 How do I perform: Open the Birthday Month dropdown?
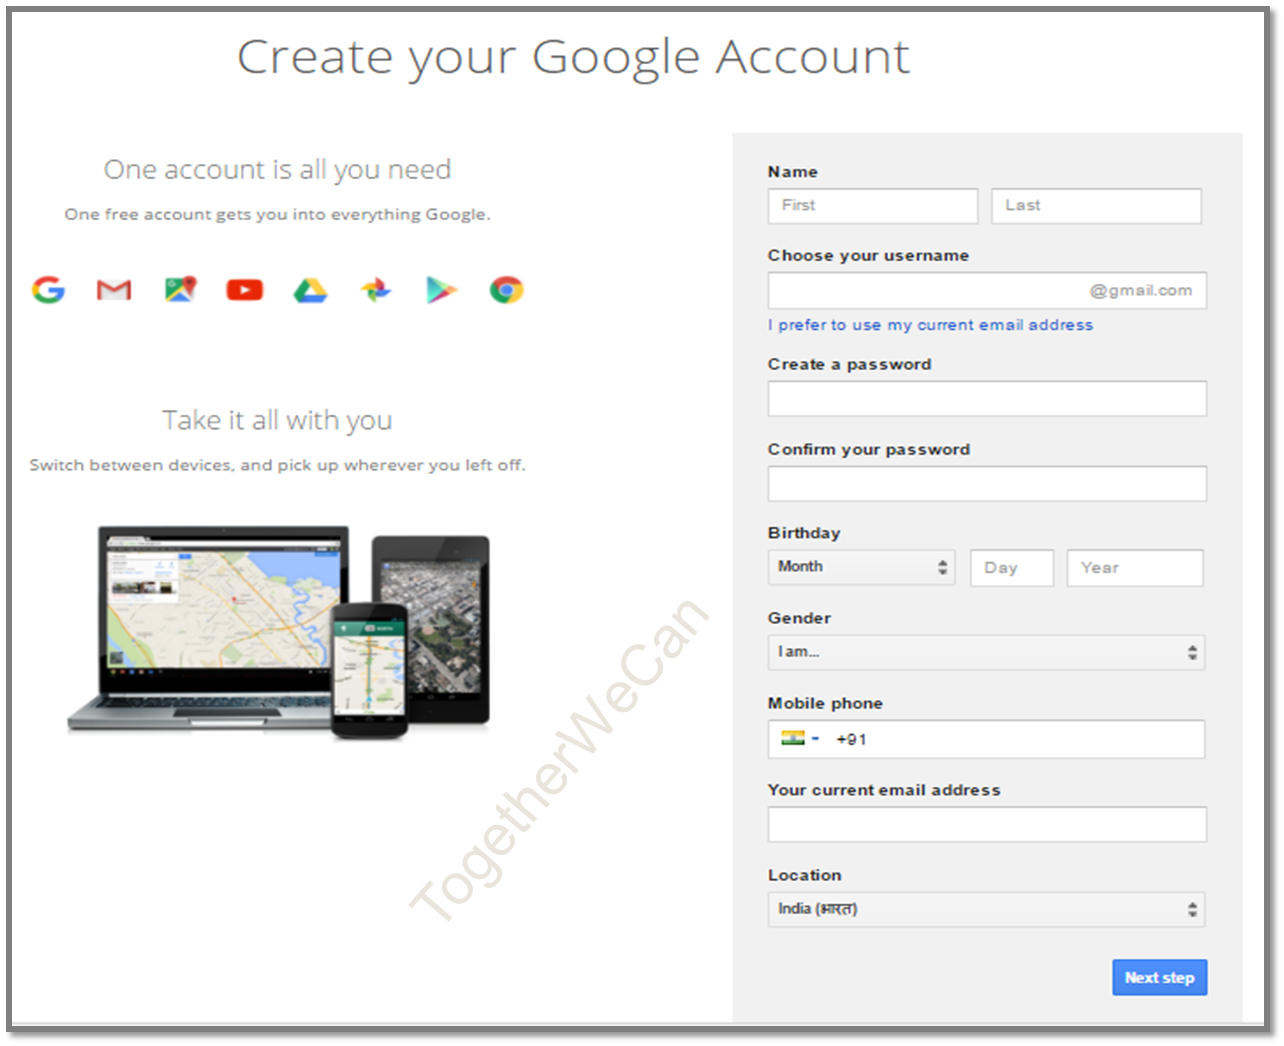coord(861,567)
